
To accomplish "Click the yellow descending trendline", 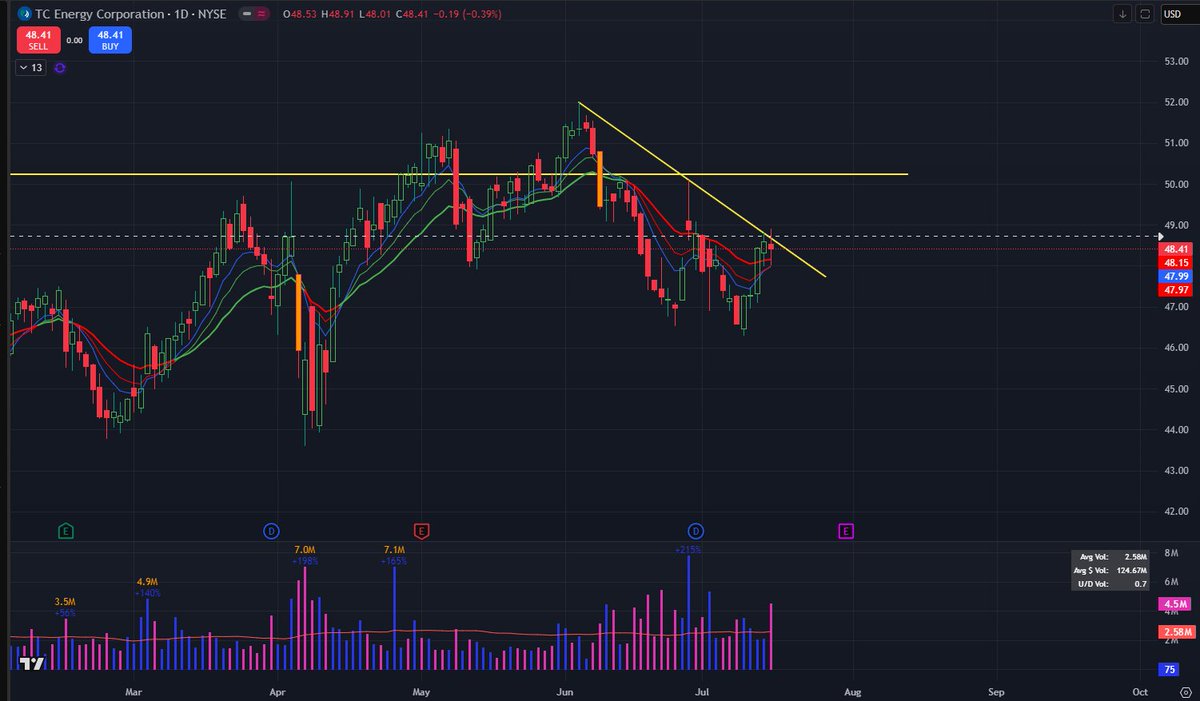I will (x=702, y=189).
